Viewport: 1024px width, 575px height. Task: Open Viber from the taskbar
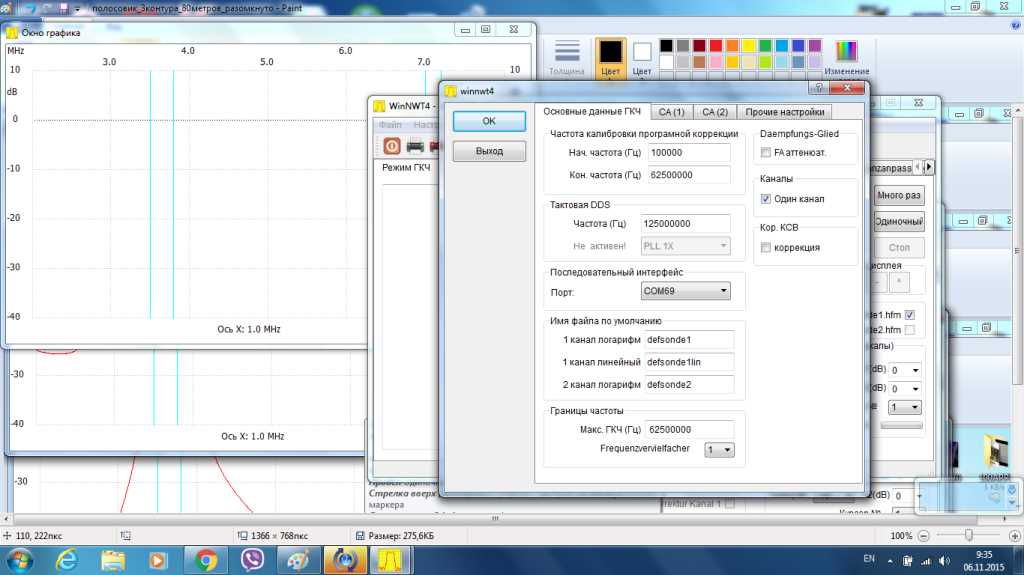pyautogui.click(x=251, y=558)
